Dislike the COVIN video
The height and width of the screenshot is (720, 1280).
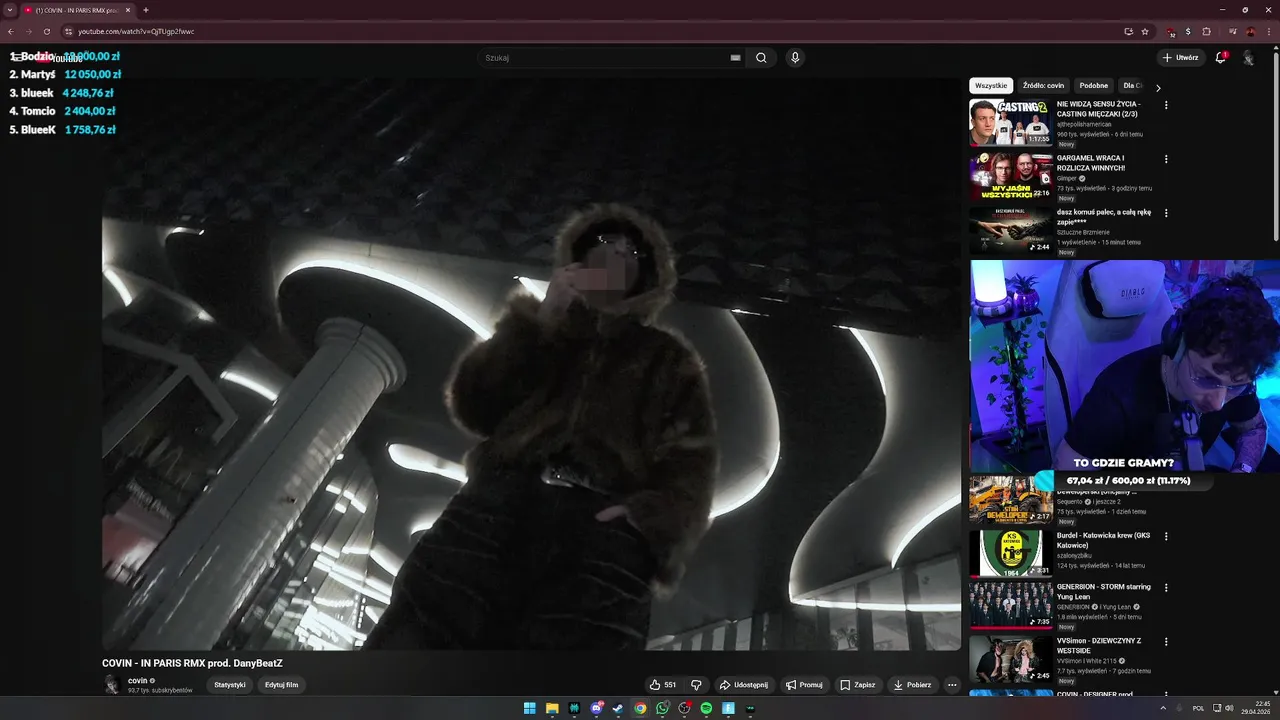click(697, 685)
